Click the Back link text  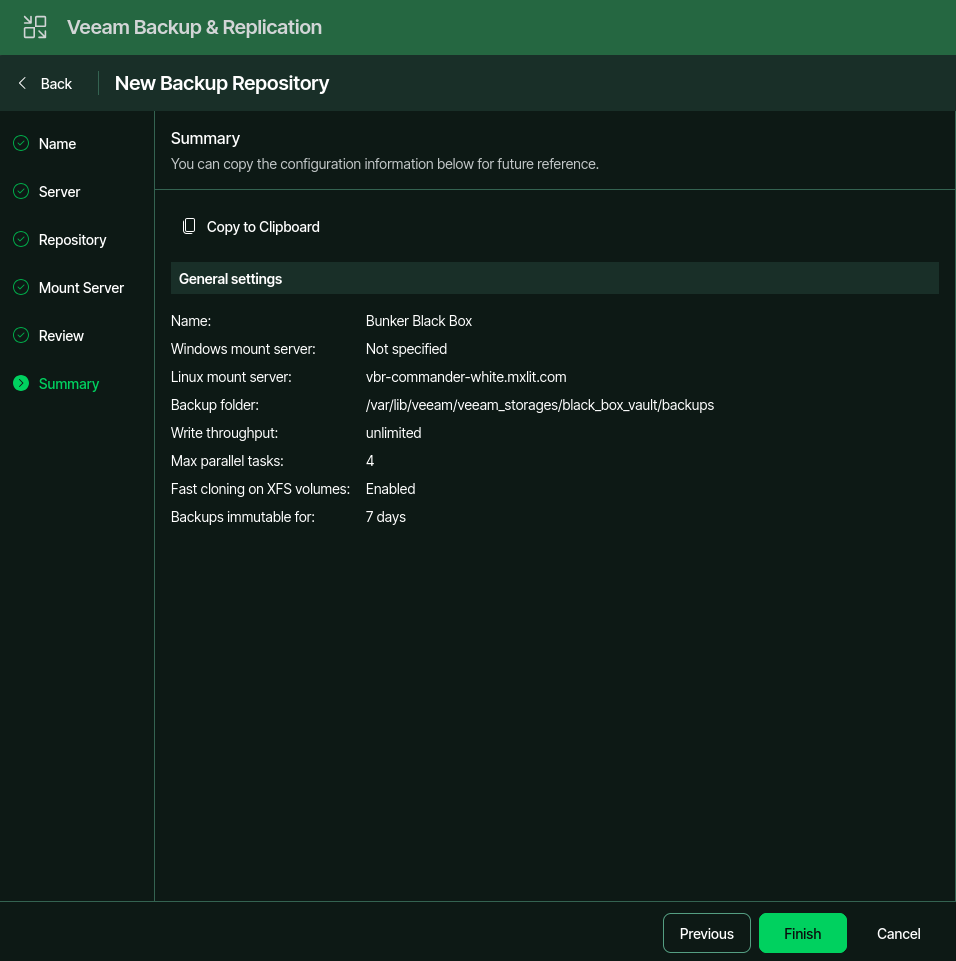point(56,84)
